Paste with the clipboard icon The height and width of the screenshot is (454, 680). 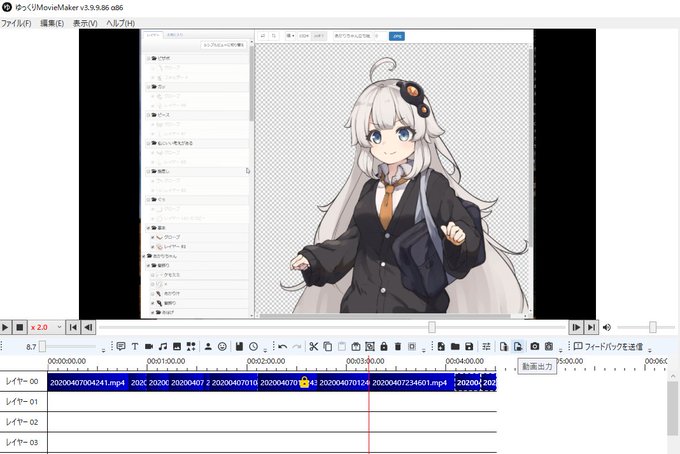[342, 346]
